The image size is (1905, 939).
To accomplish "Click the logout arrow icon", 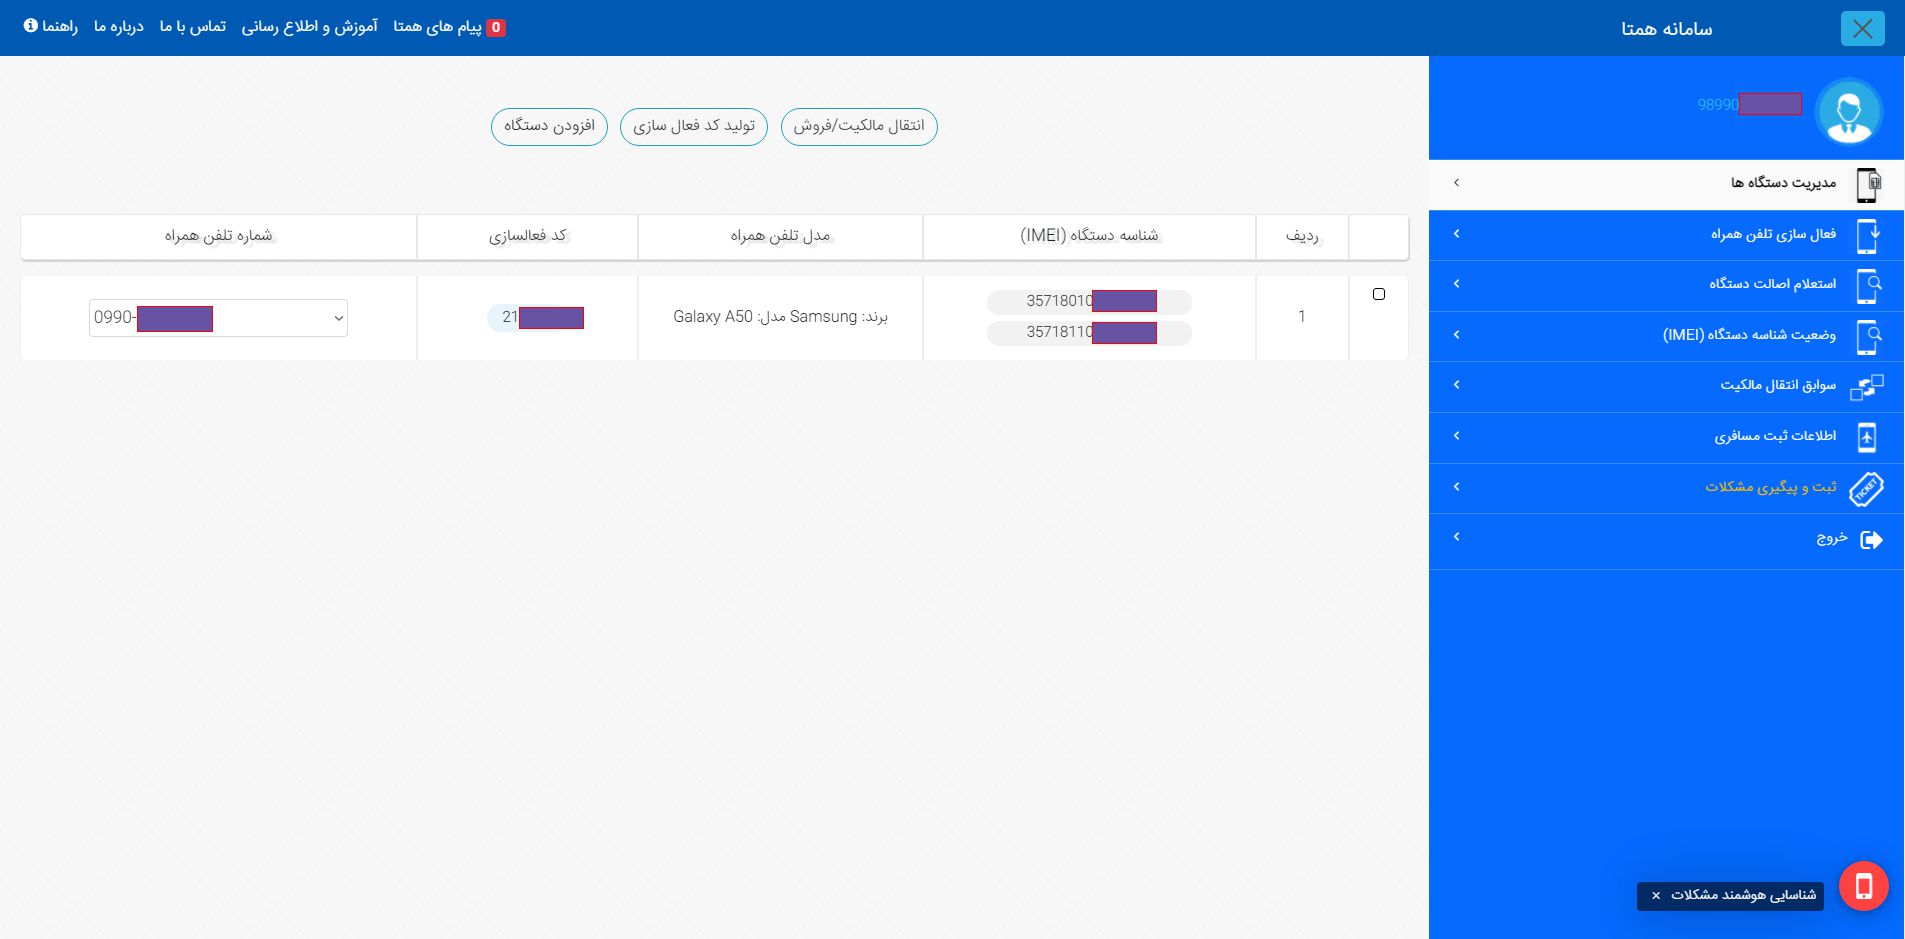I will click(1870, 540).
